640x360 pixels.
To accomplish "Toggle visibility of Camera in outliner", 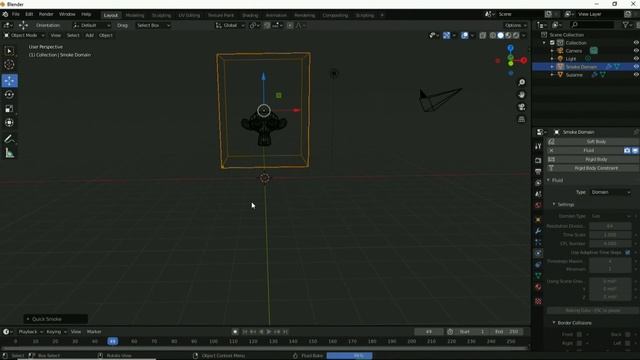I will pos(636,51).
